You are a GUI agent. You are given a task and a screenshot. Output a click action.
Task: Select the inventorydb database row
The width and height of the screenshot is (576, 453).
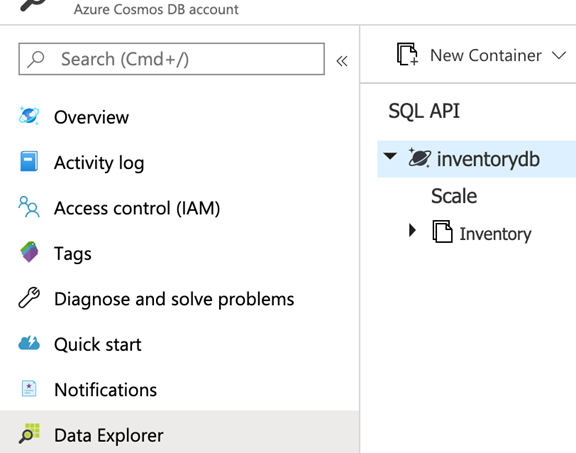[476, 159]
